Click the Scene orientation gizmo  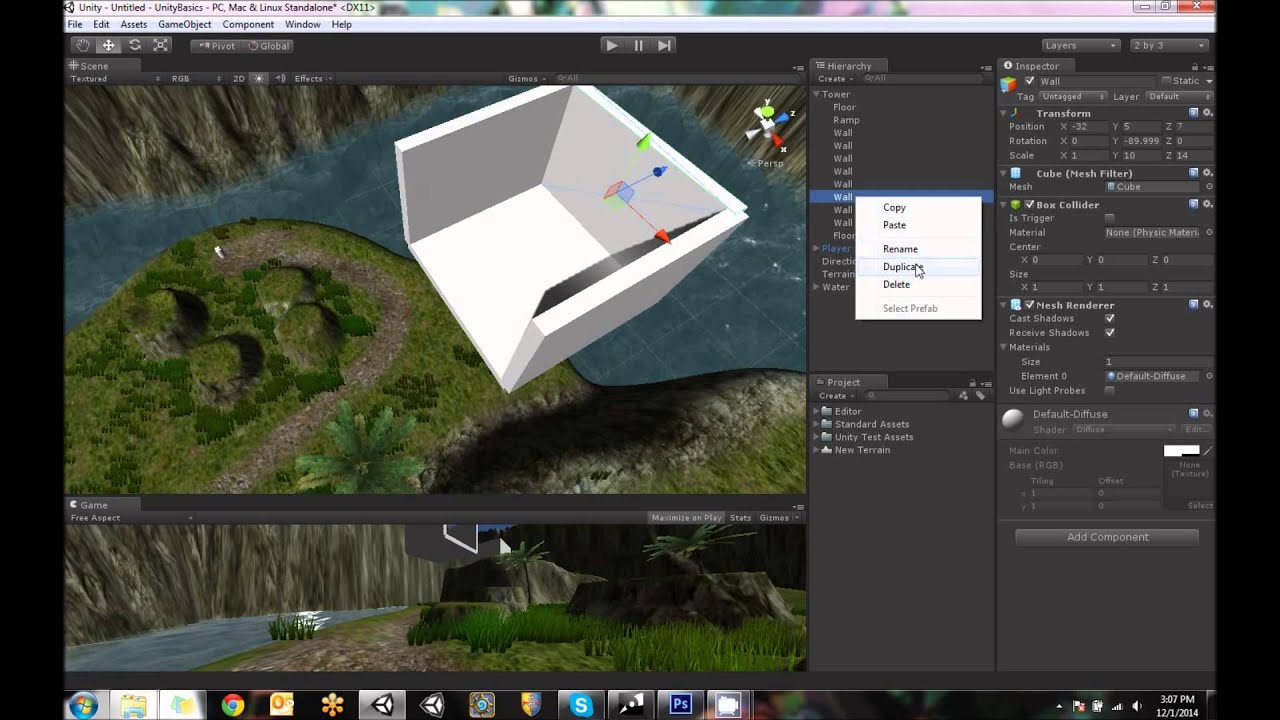(768, 128)
